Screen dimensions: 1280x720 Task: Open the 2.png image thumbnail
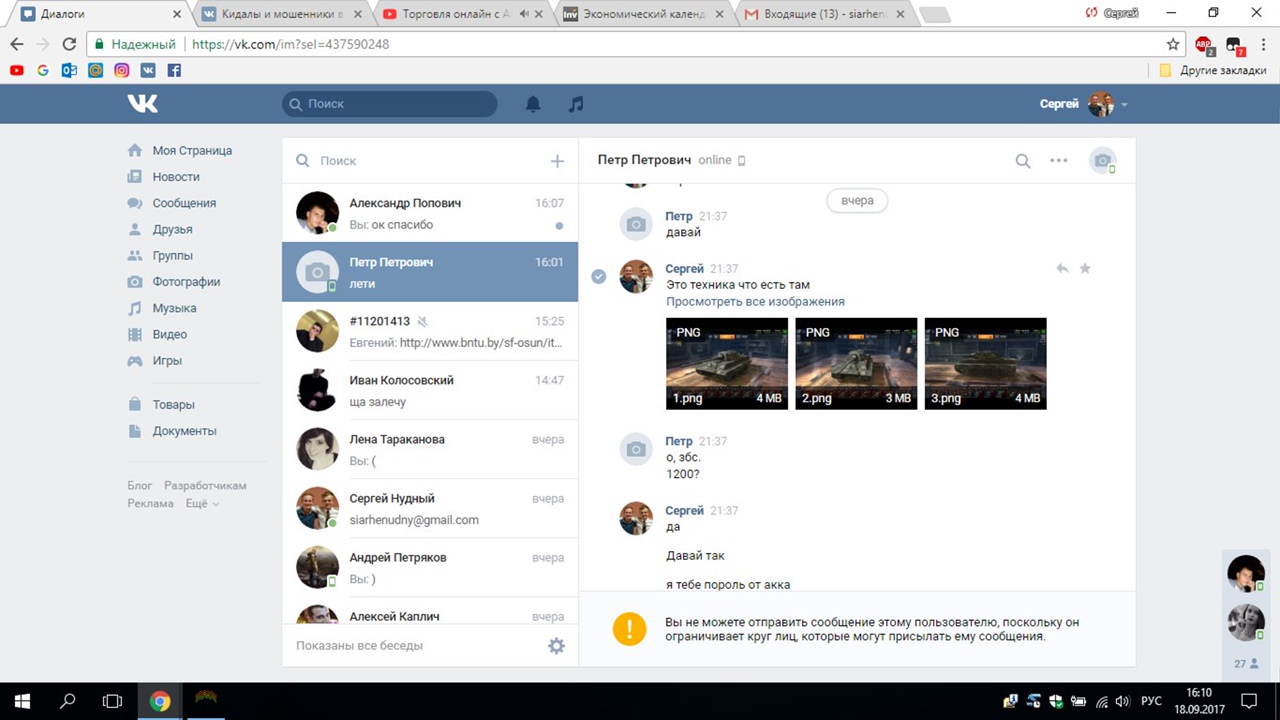click(x=856, y=363)
